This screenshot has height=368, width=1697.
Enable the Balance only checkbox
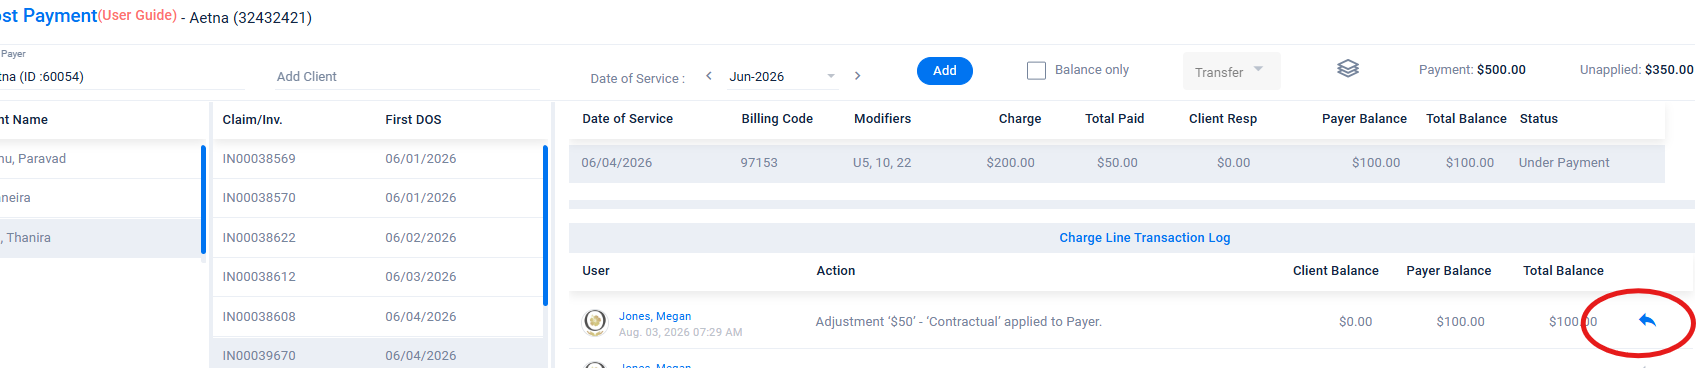1037,70
